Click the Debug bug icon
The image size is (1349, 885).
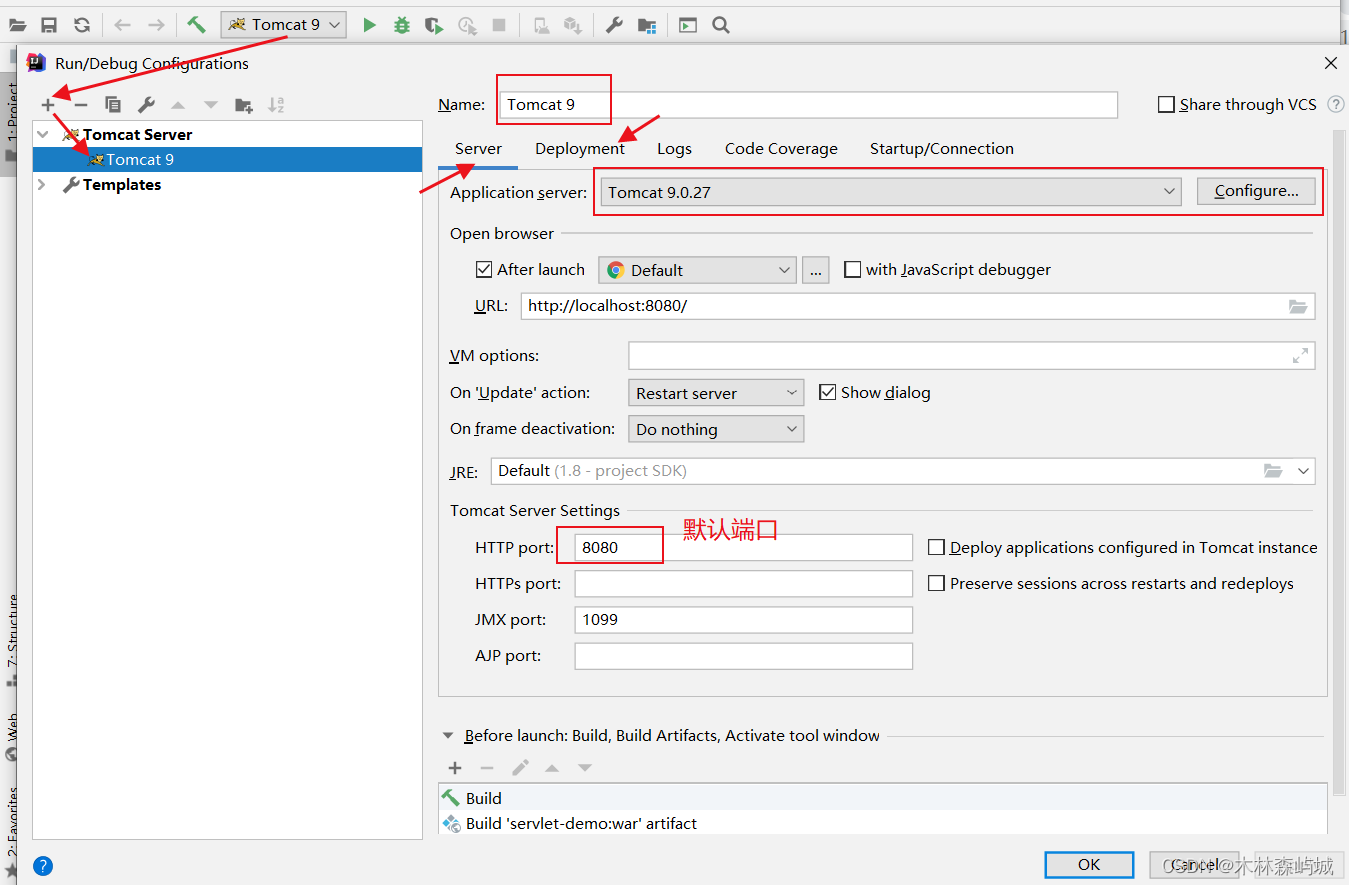402,25
